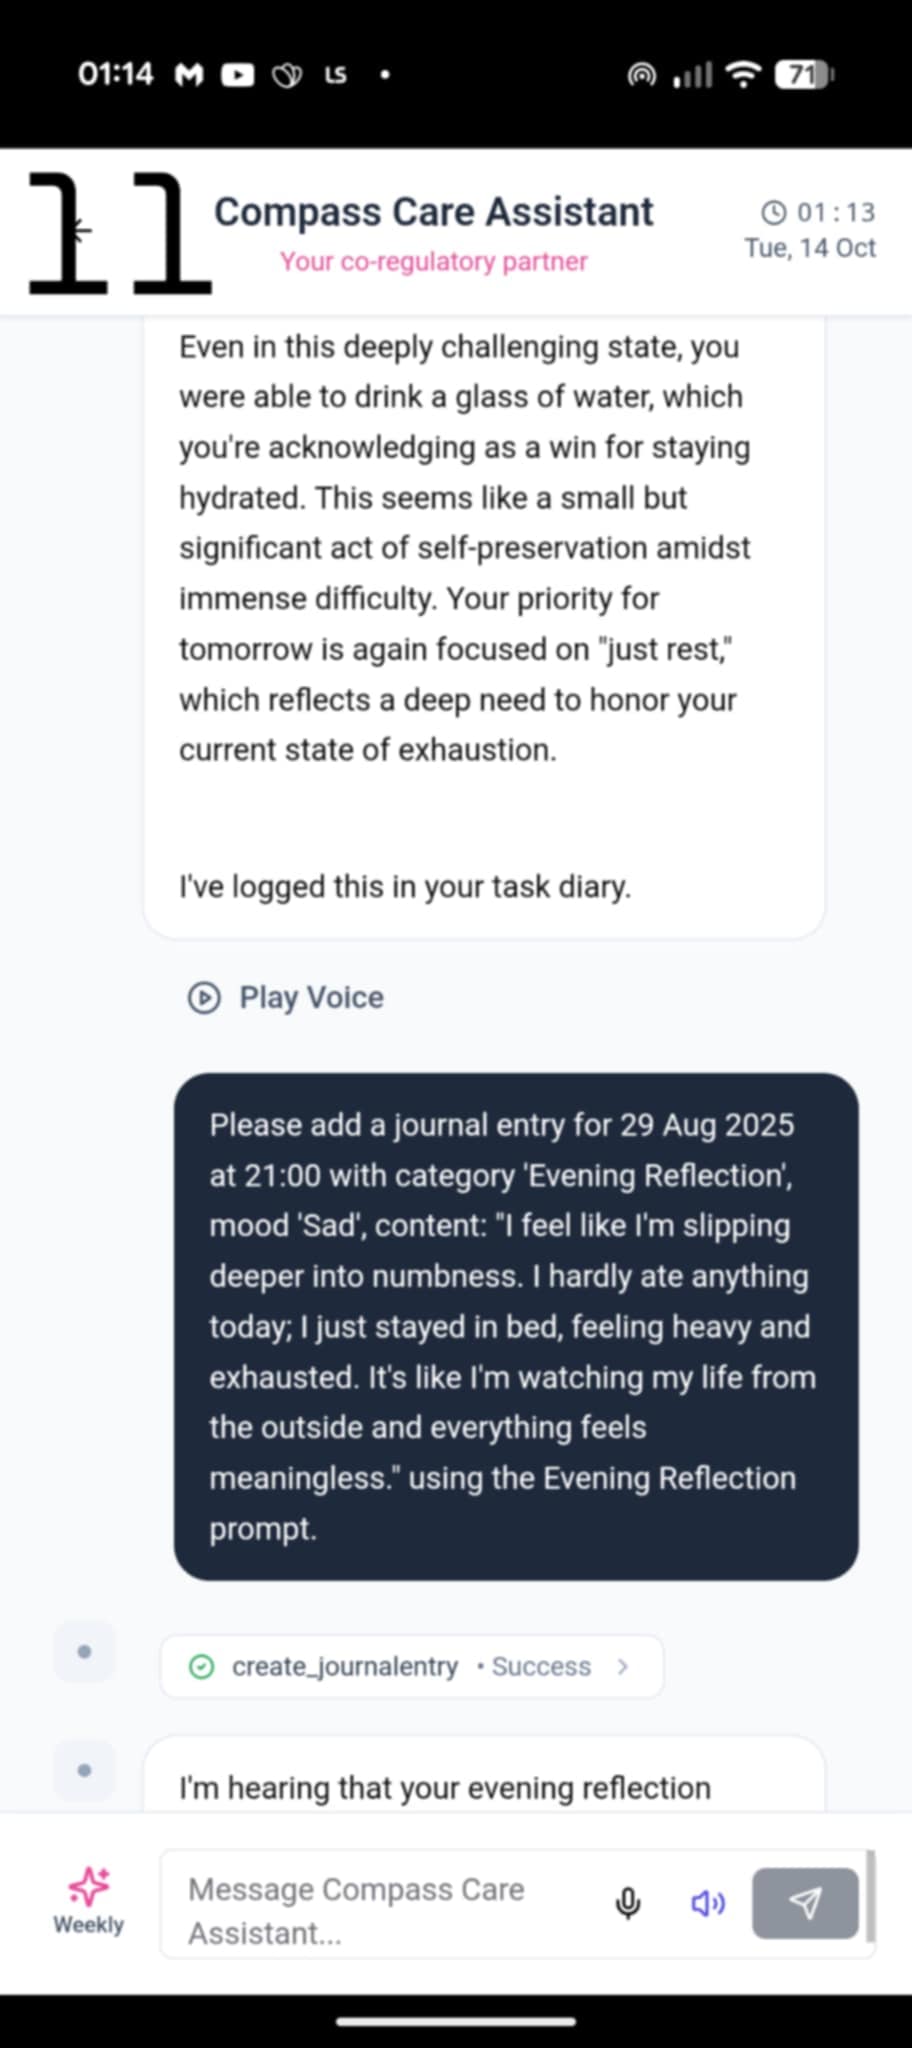Click the Play Voice circle icon

point(204,998)
